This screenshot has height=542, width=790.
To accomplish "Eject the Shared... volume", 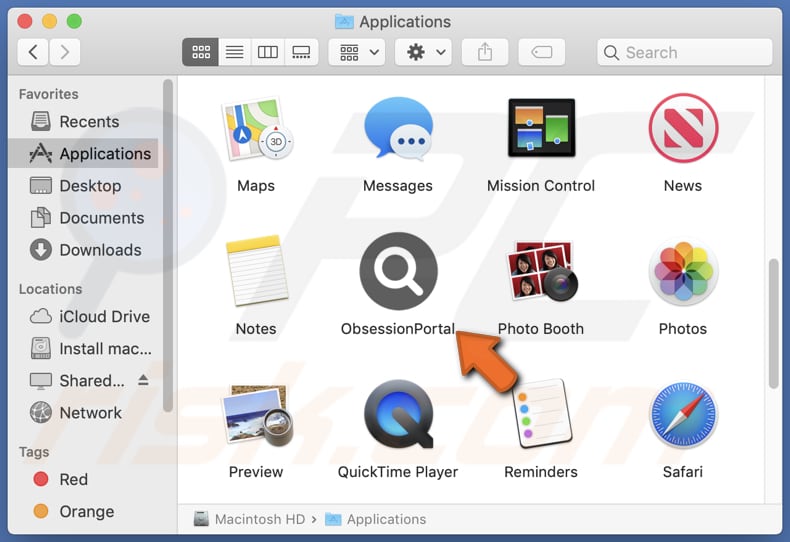I will tap(143, 380).
